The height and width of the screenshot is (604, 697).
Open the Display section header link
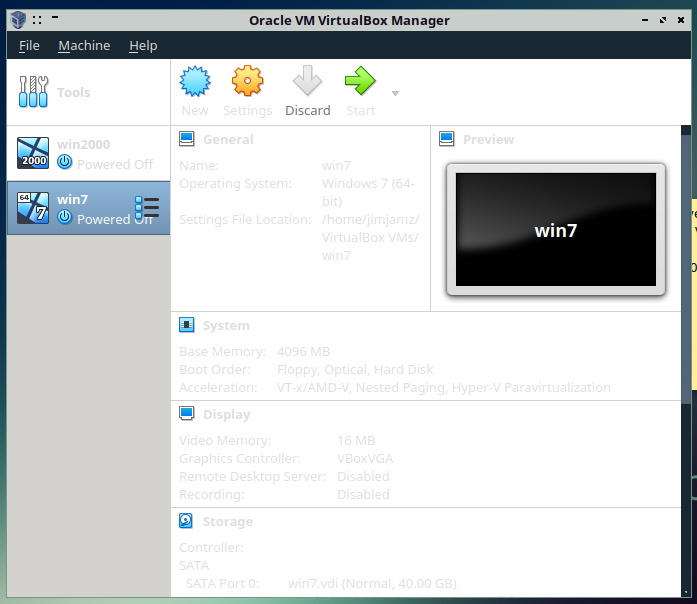point(227,415)
